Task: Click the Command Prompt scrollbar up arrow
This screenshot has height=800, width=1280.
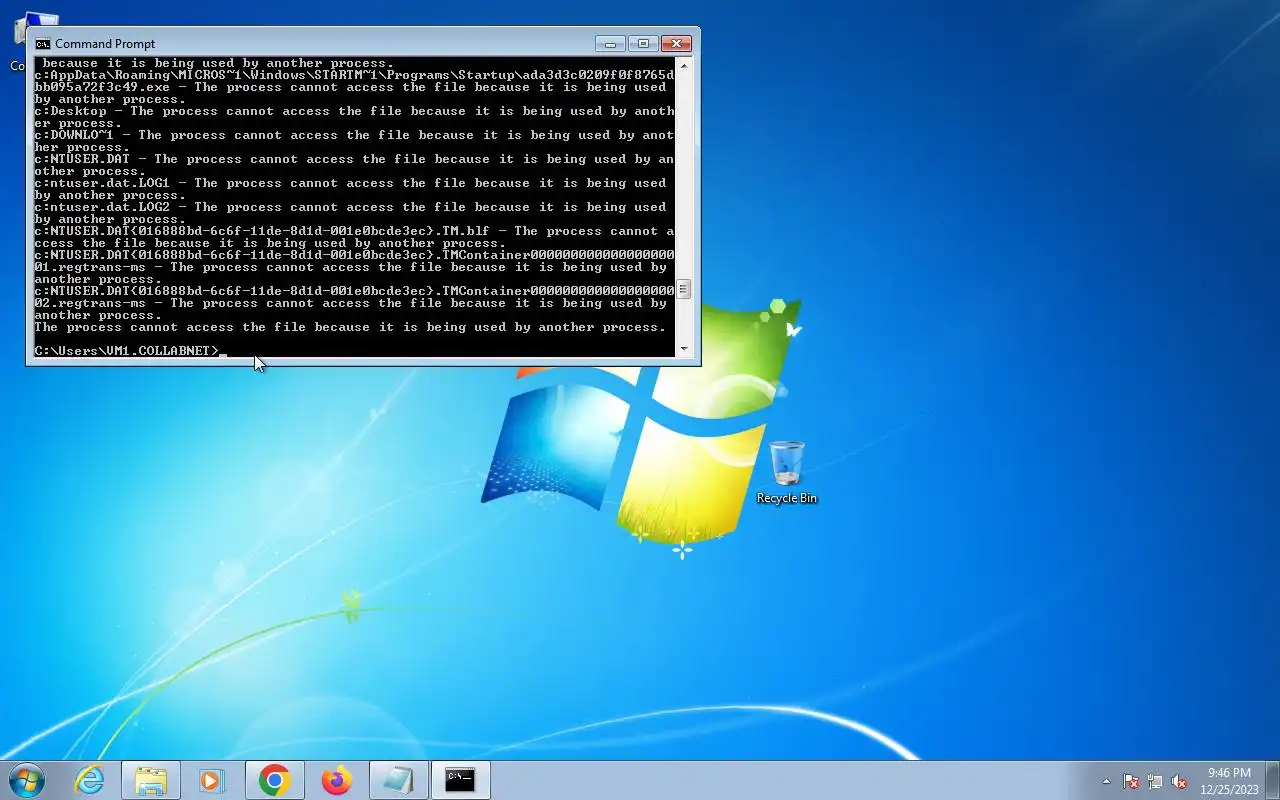Action: (684, 64)
